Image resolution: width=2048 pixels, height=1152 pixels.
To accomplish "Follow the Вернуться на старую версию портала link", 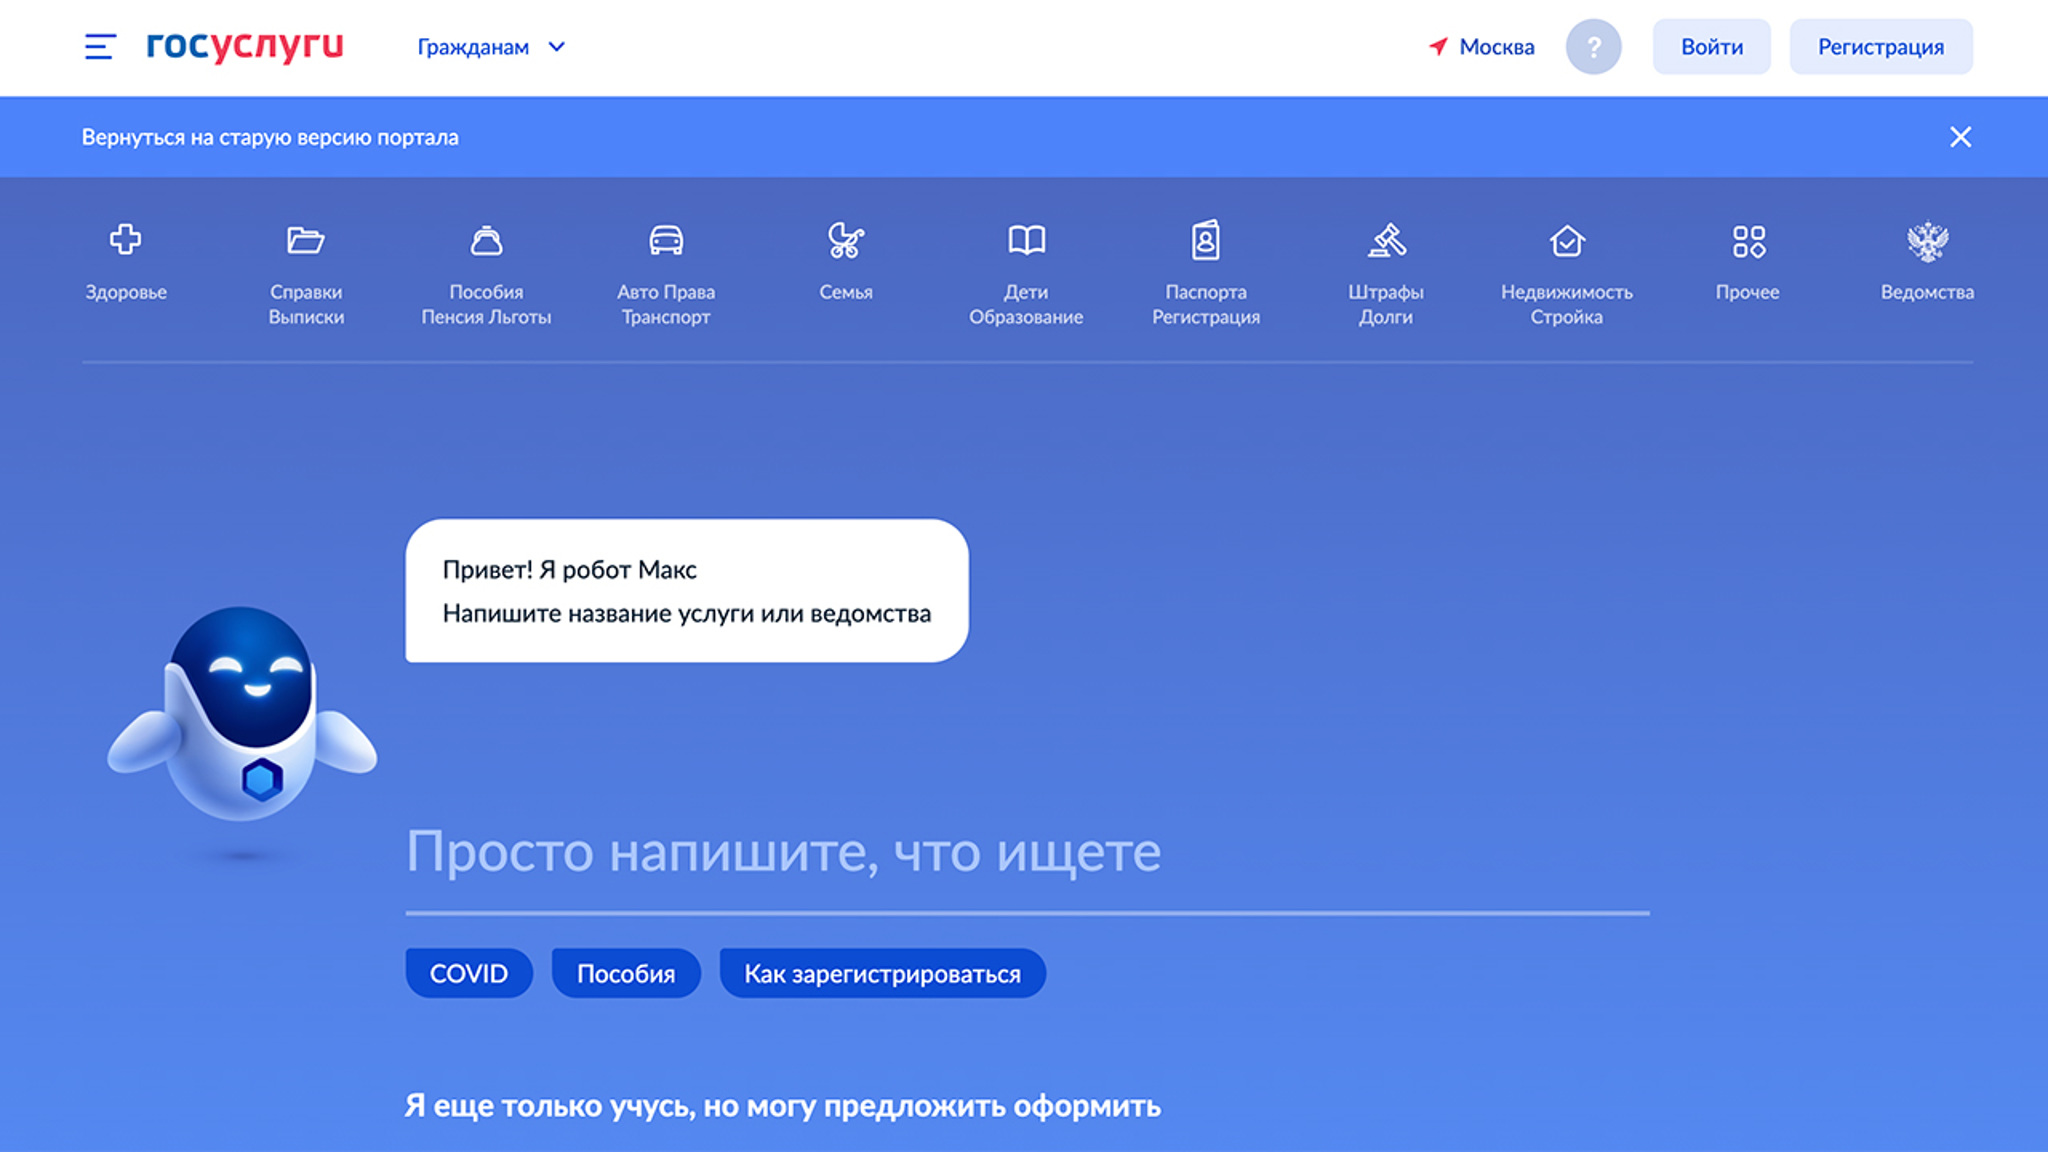I will 270,137.
